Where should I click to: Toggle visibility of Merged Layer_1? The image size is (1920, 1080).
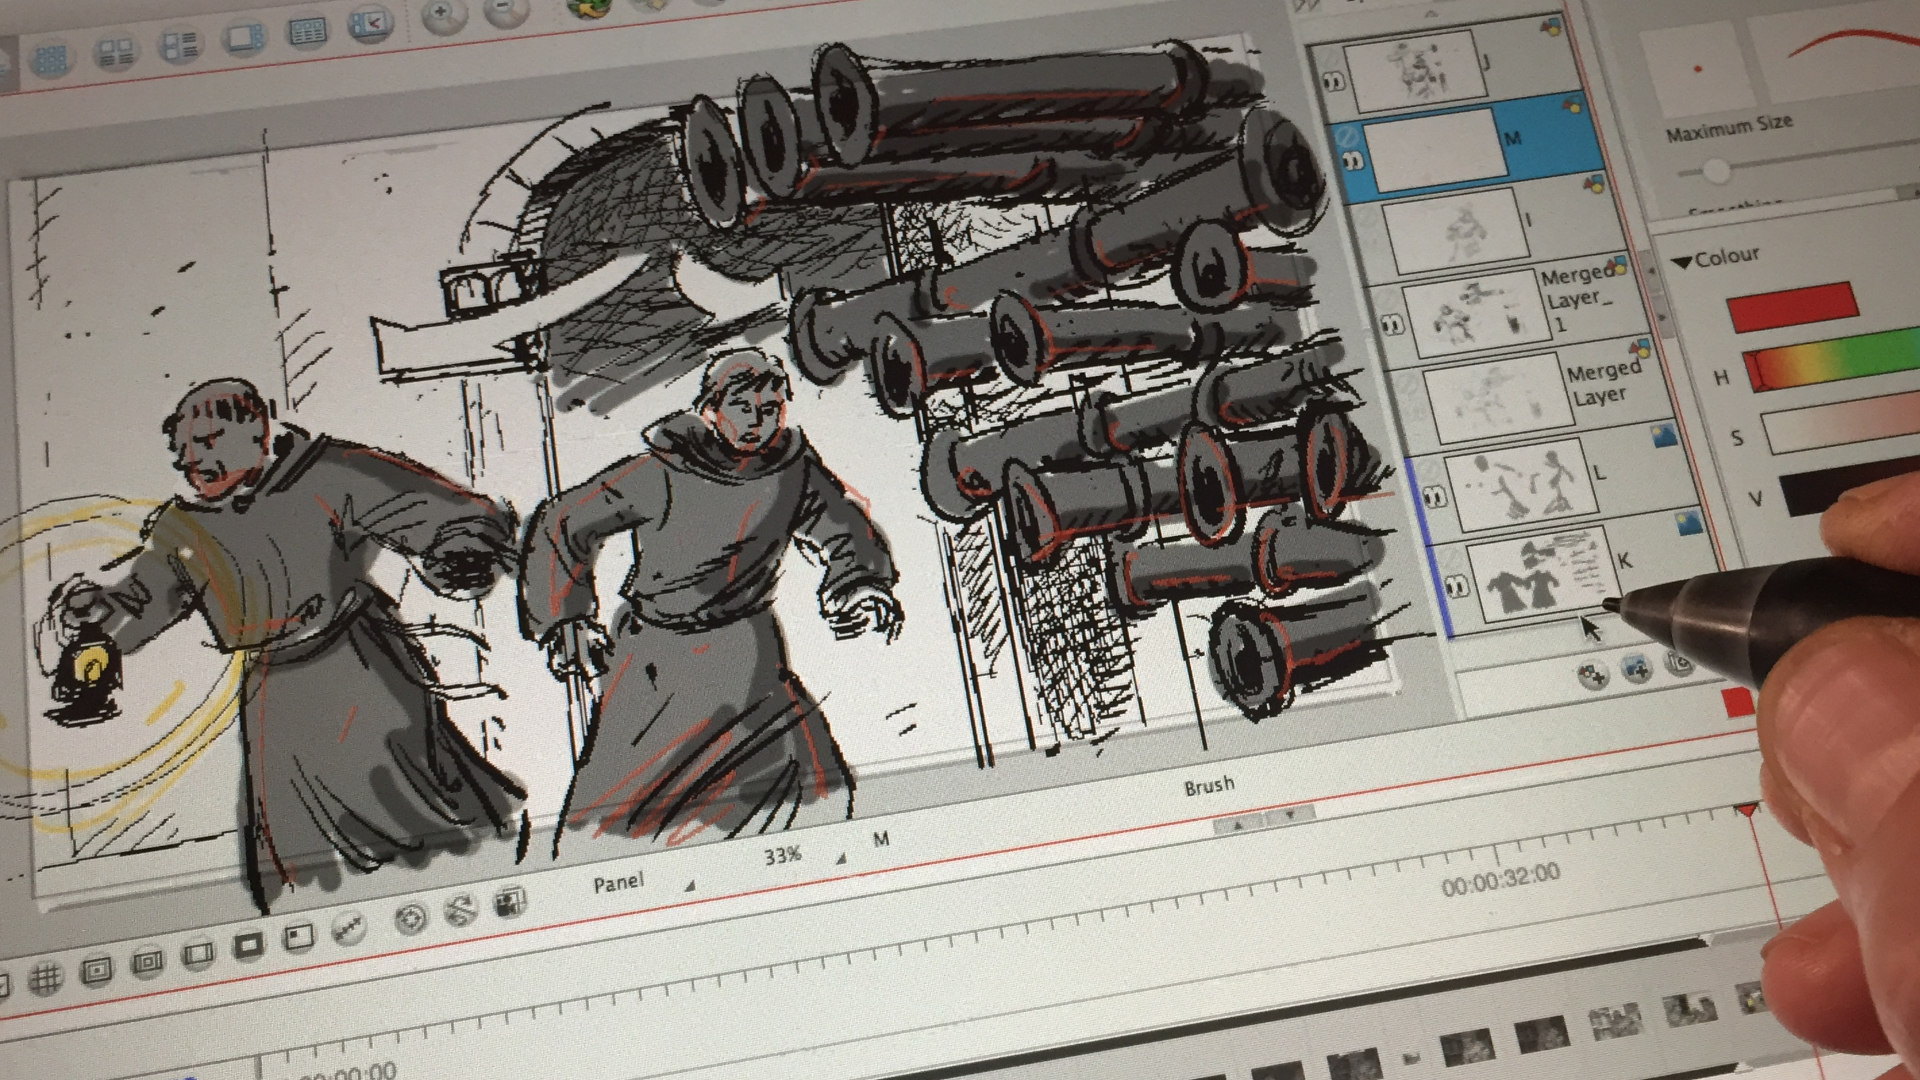(1391, 324)
